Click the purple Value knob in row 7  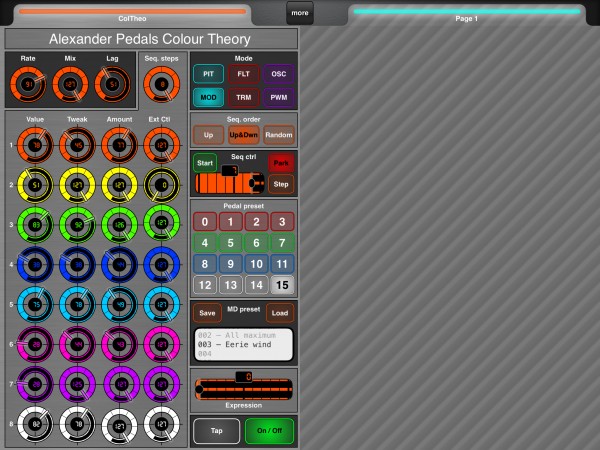[x=35, y=384]
